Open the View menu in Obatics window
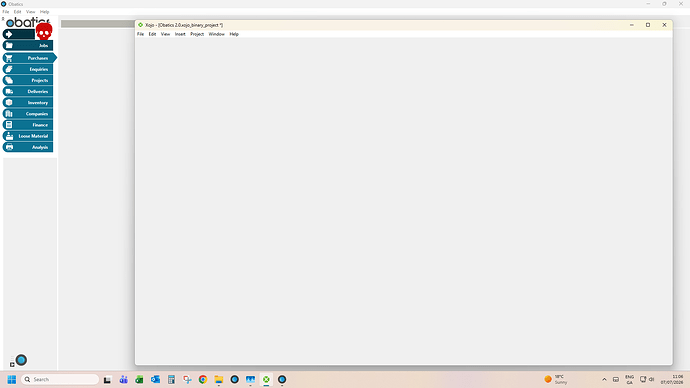 pos(30,12)
